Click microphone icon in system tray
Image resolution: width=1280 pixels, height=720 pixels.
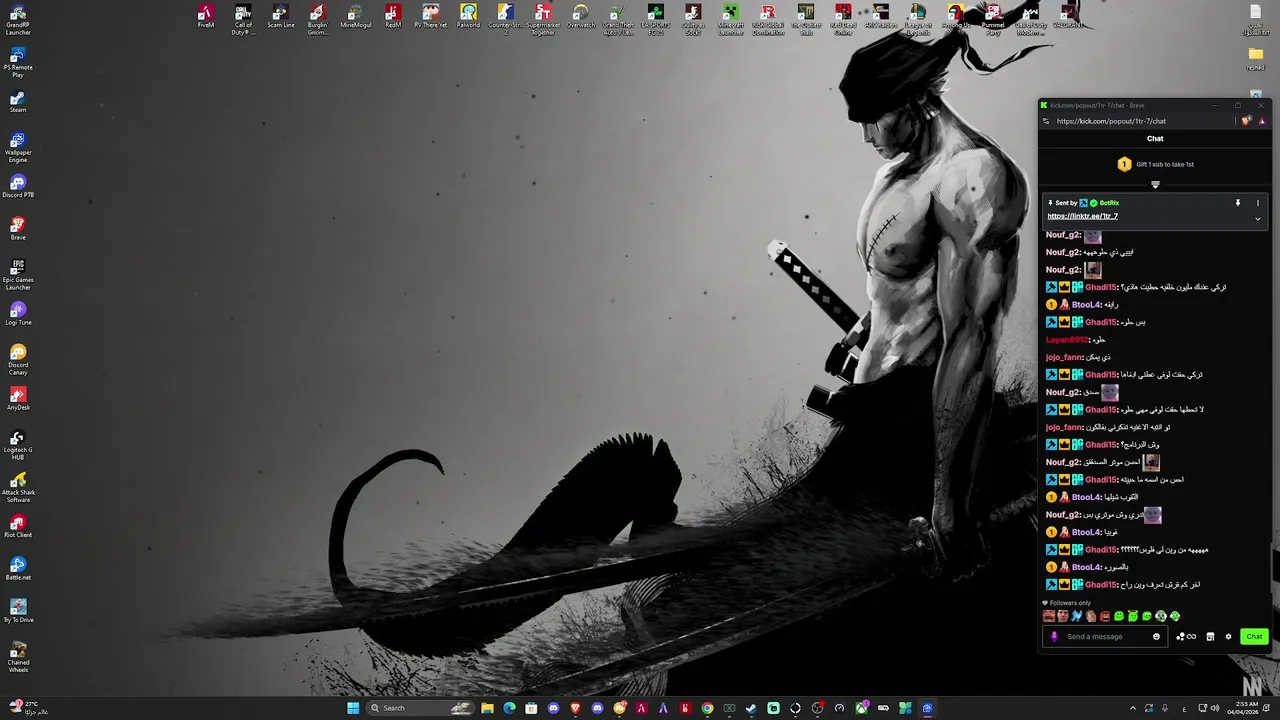[x=1165, y=708]
